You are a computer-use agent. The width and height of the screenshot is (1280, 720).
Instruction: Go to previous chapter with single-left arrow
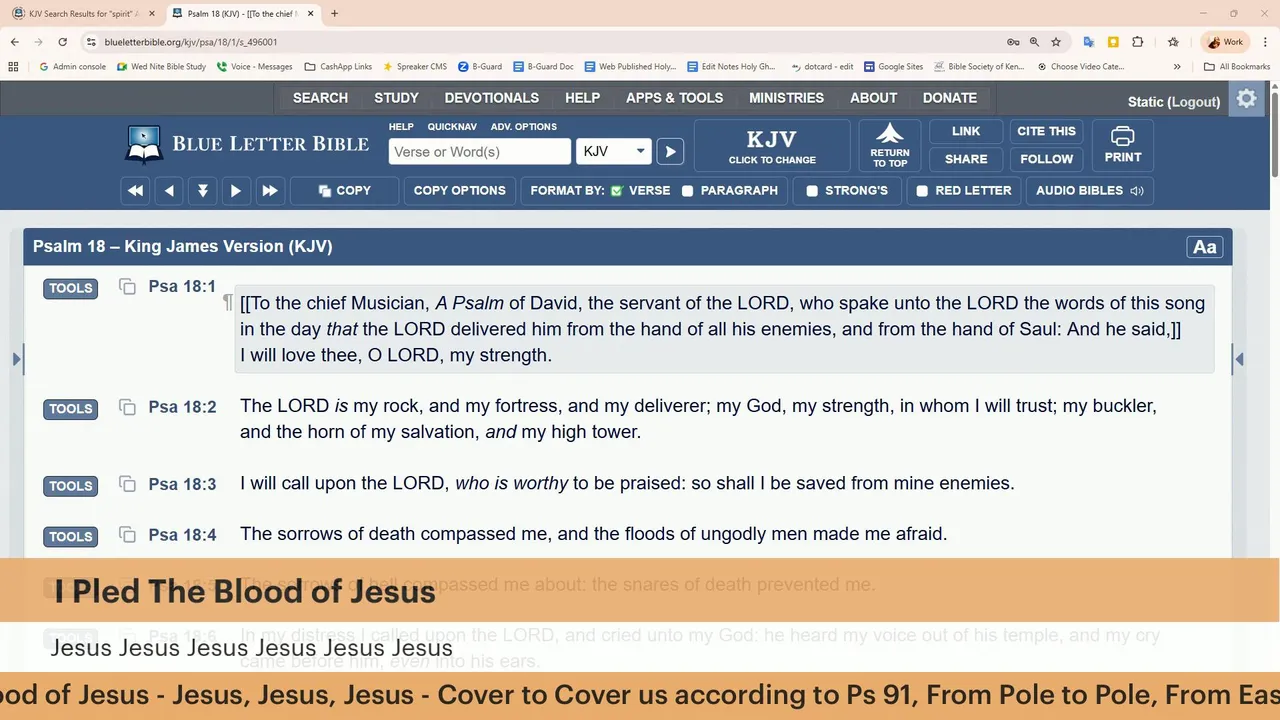click(x=169, y=191)
